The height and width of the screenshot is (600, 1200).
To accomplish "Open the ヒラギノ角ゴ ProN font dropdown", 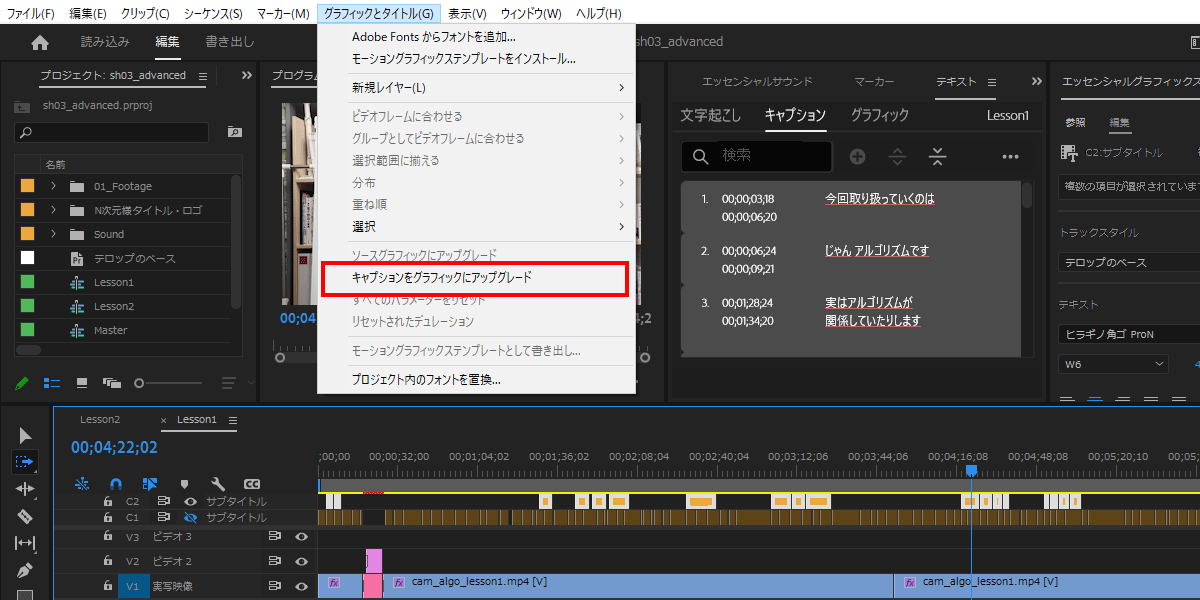I will click(x=1129, y=334).
